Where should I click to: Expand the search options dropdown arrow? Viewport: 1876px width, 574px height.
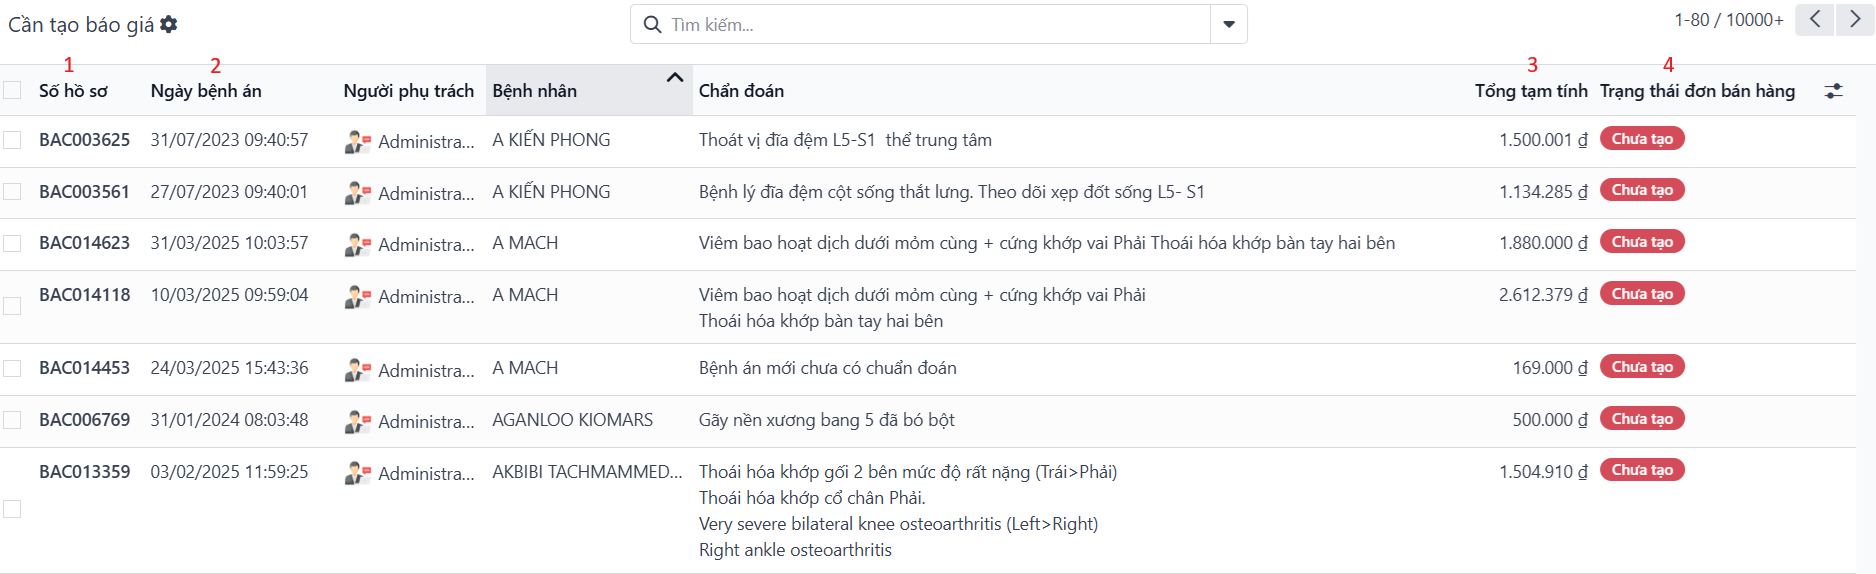[x=1229, y=24]
